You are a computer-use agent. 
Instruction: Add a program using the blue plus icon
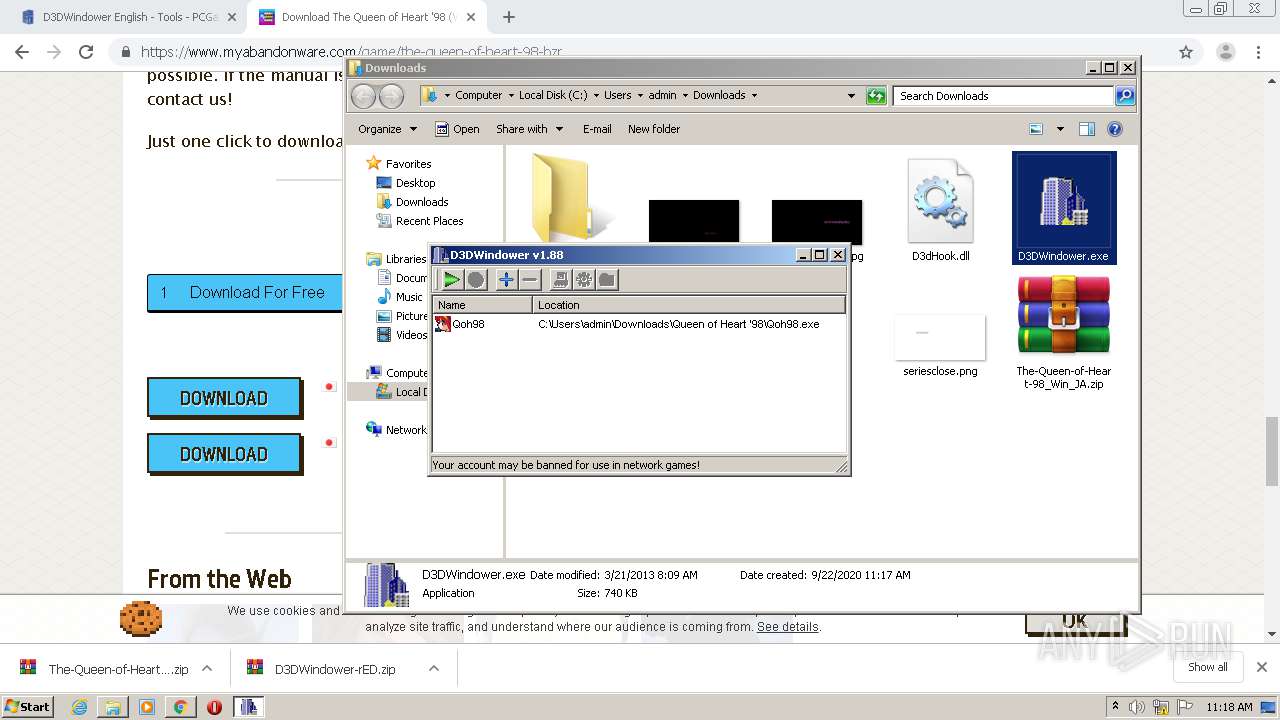506,280
